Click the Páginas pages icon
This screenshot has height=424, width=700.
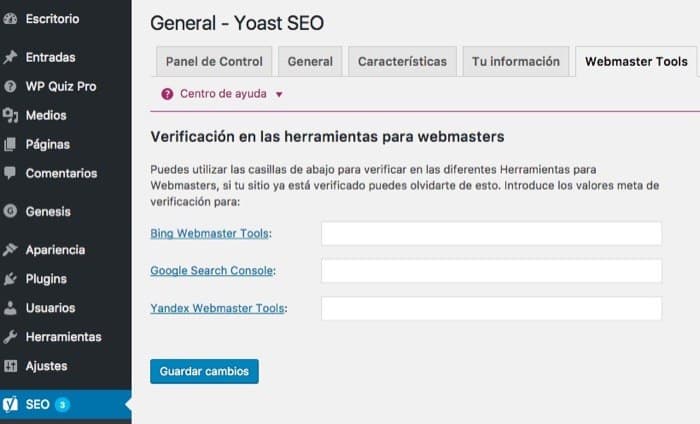pyautogui.click(x=10, y=144)
